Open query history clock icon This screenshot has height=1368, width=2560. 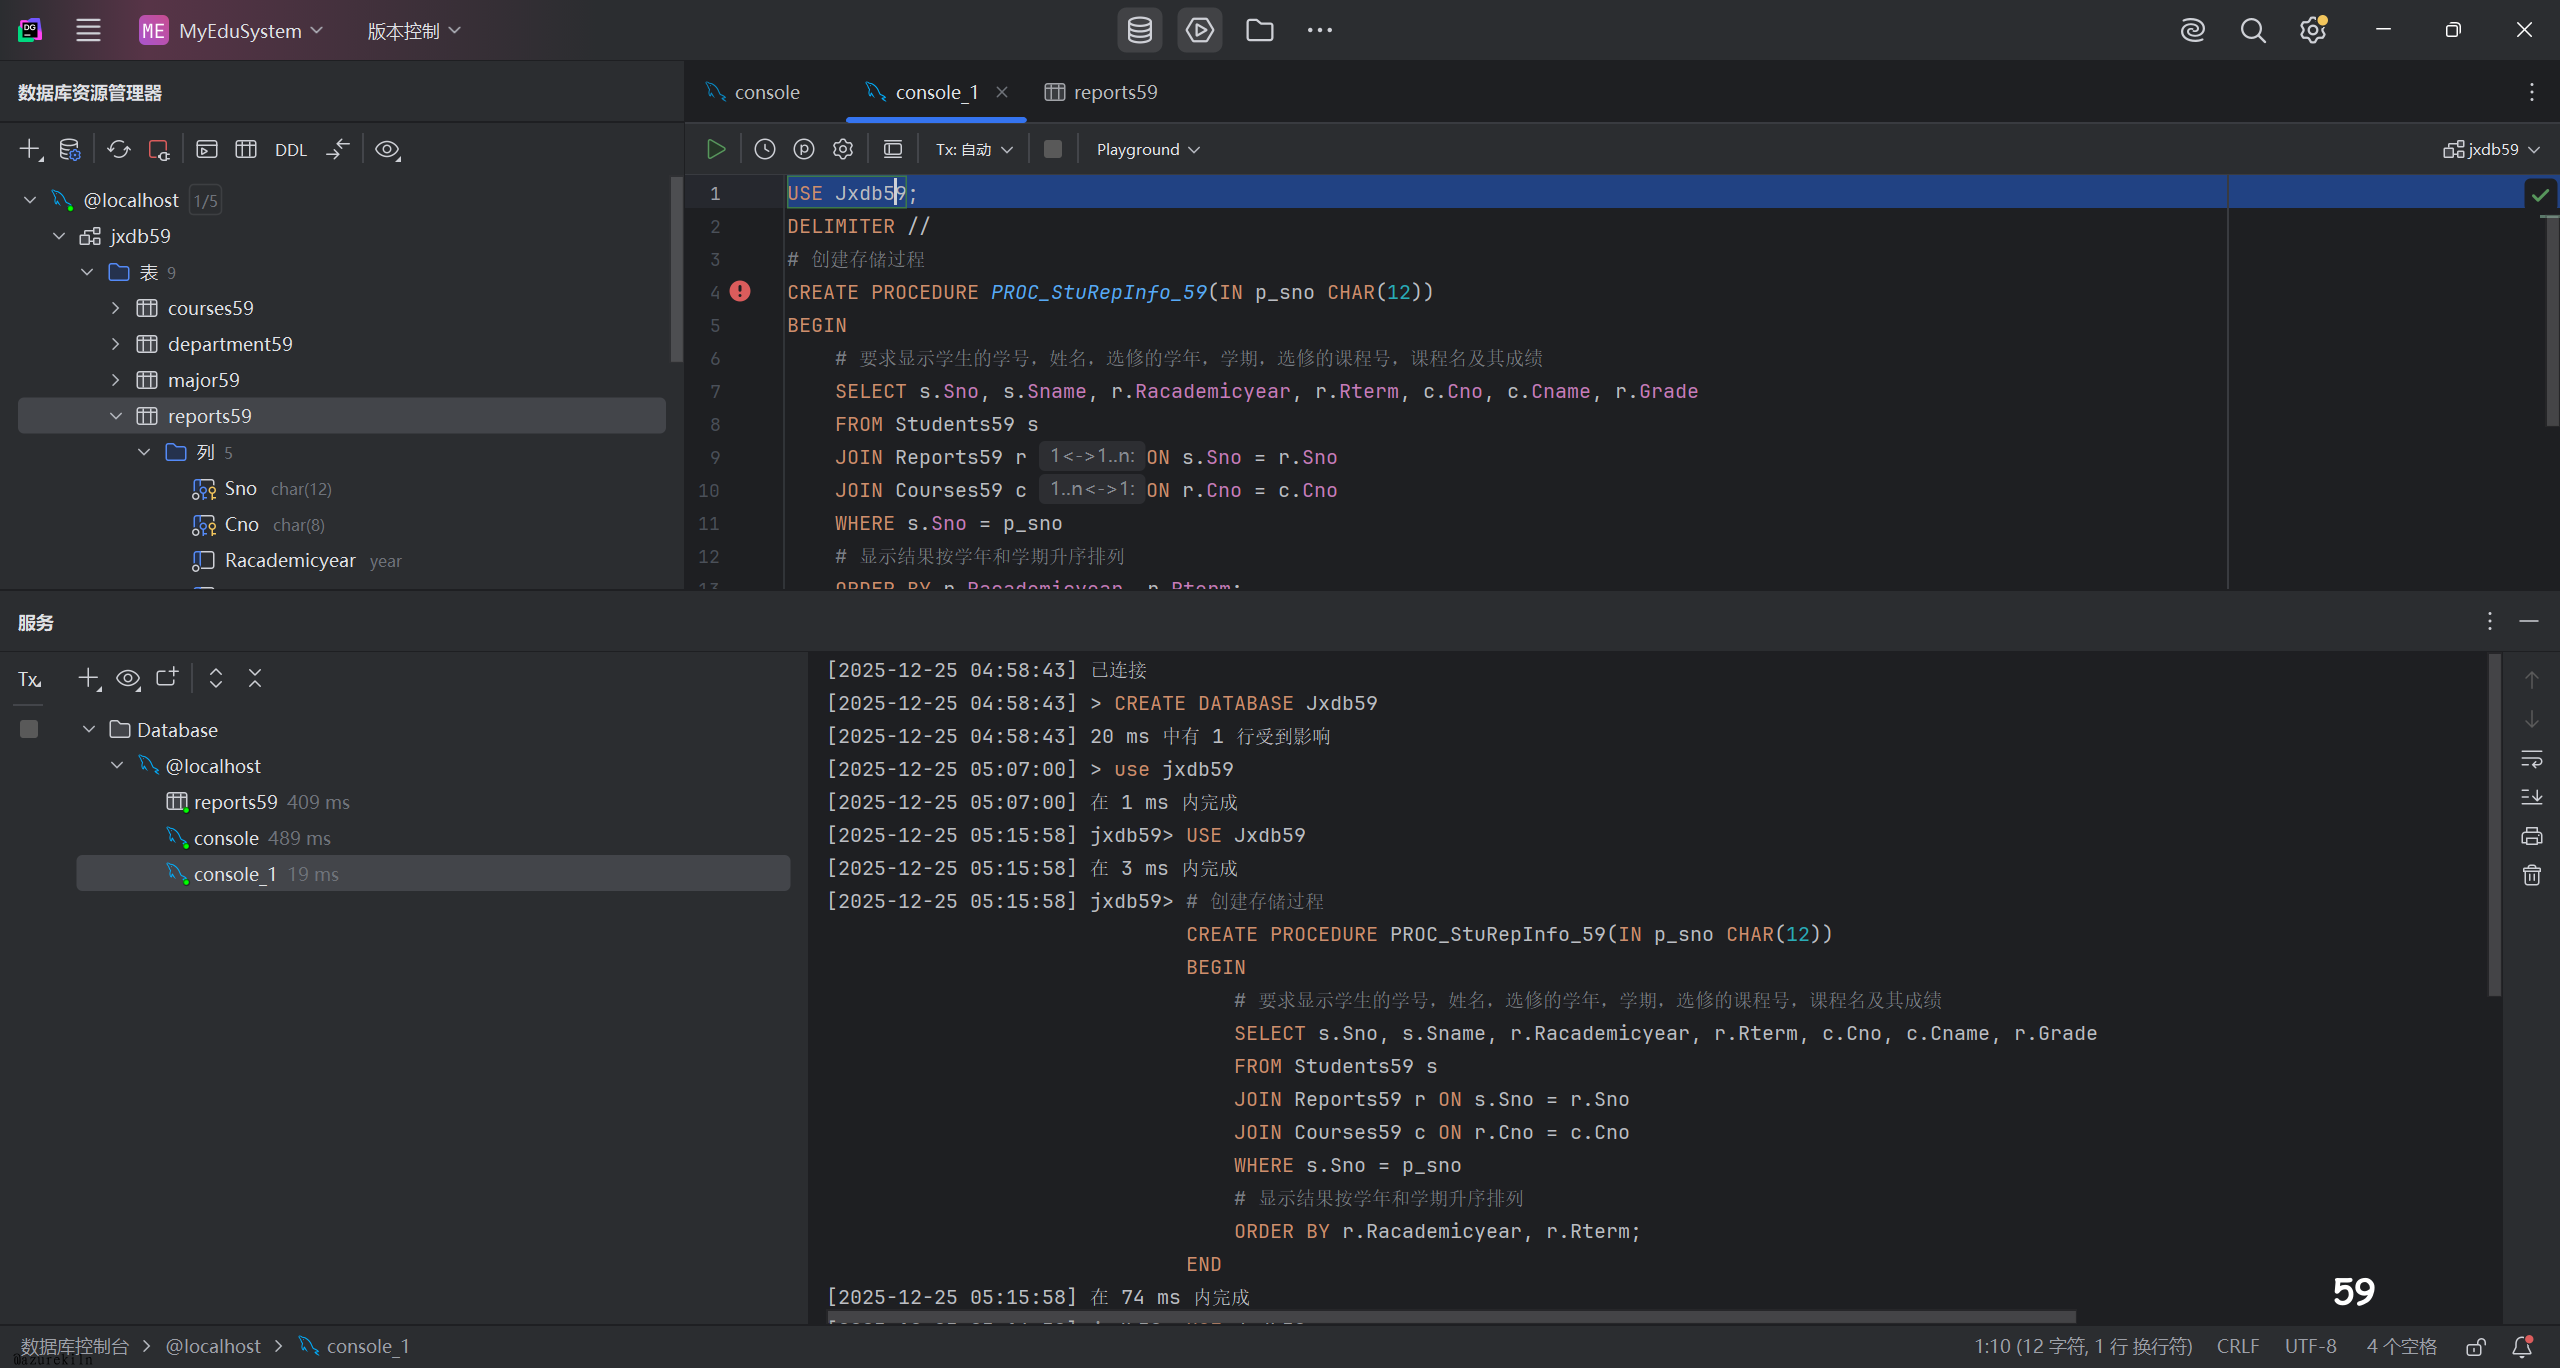click(x=765, y=149)
